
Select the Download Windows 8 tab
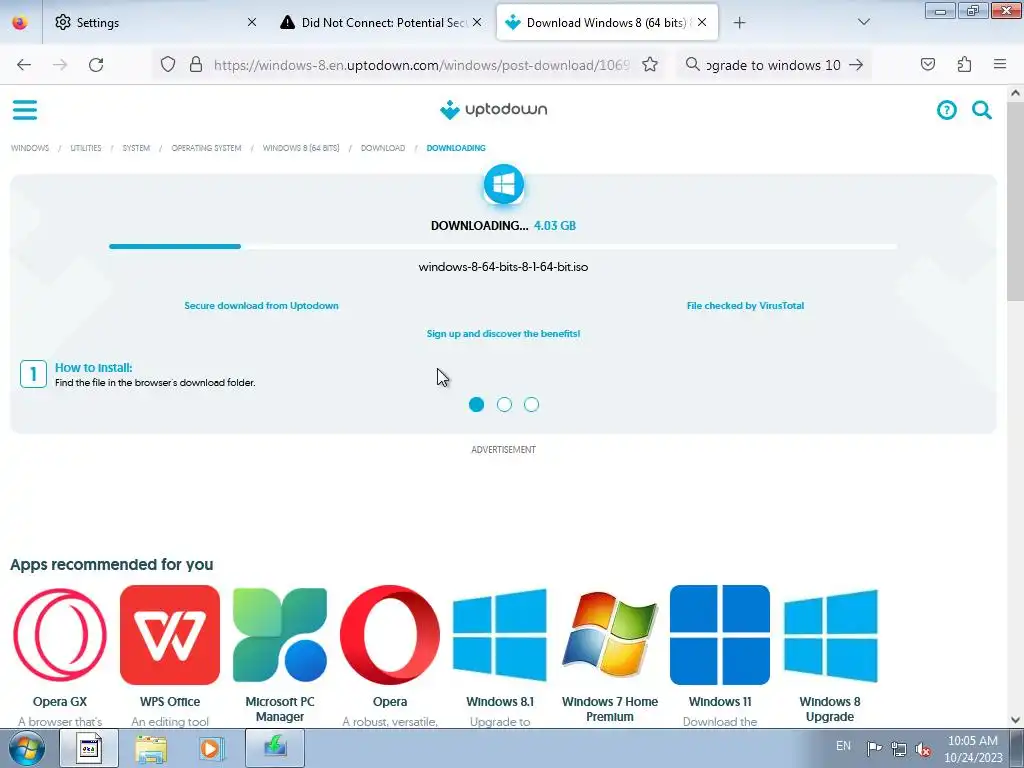(607, 23)
